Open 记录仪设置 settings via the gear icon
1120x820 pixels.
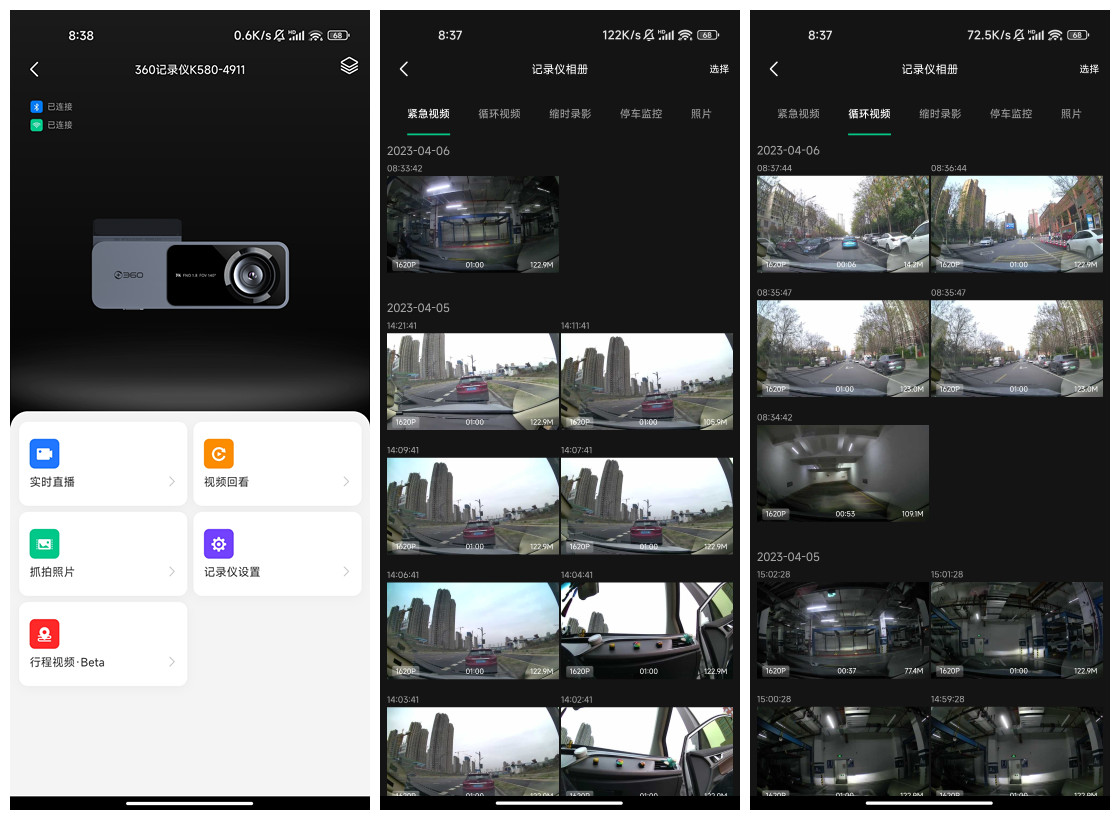[x=218, y=544]
